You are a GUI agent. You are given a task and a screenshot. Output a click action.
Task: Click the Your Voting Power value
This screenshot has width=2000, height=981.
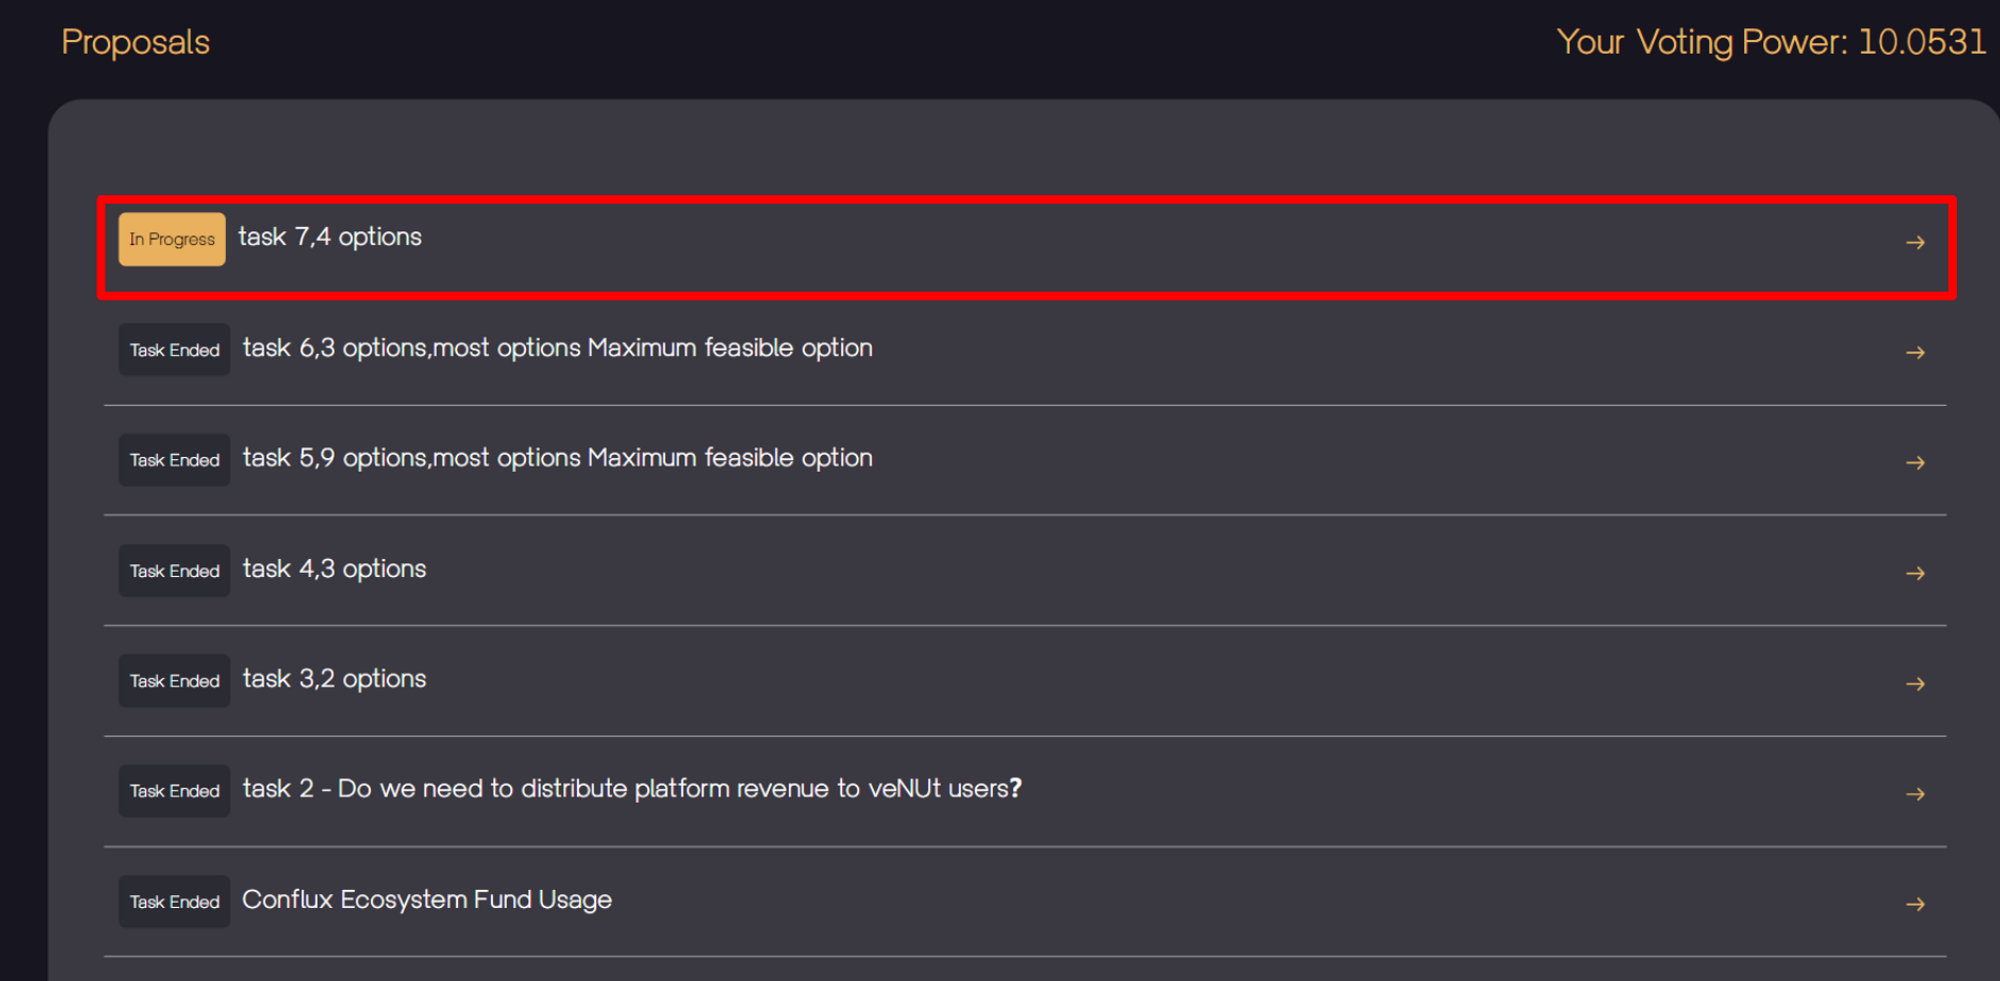1921,42
